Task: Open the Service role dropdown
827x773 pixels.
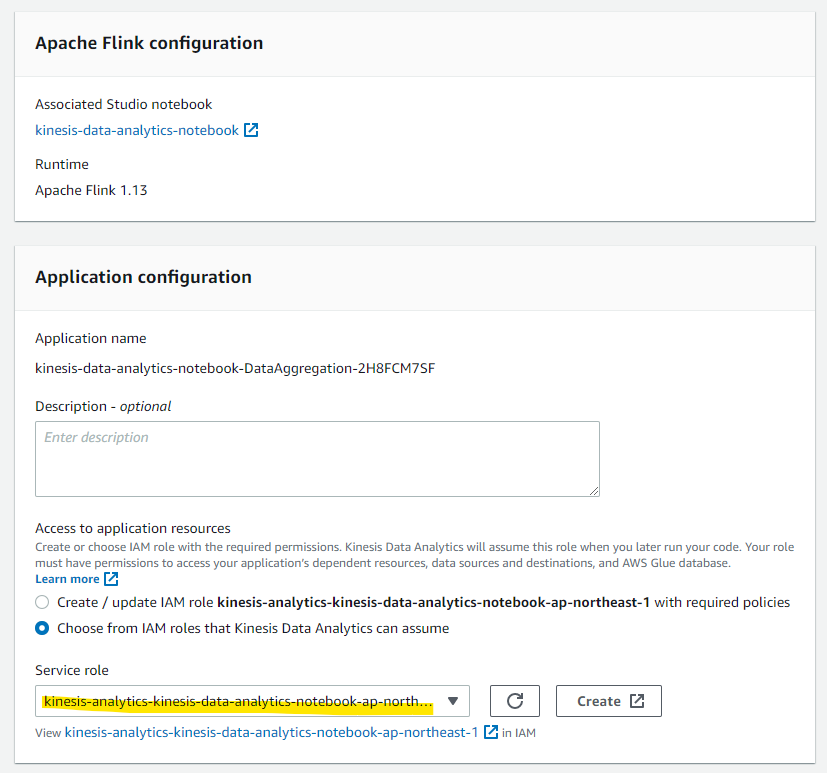Action: click(252, 701)
